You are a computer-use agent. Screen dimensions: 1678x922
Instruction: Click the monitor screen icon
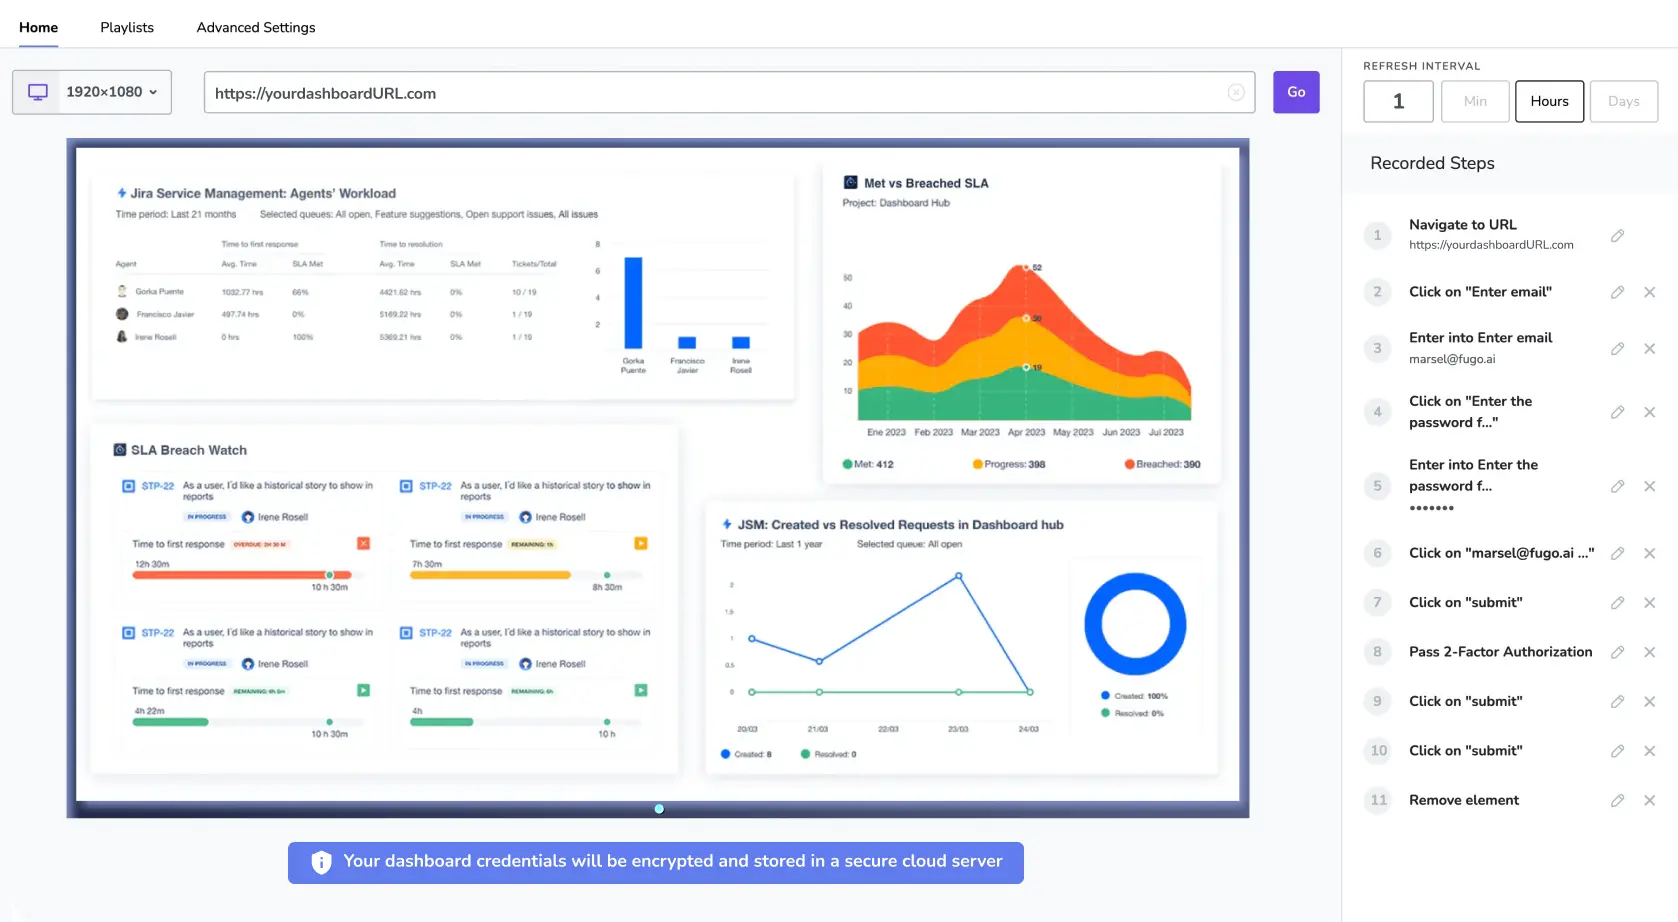point(38,92)
